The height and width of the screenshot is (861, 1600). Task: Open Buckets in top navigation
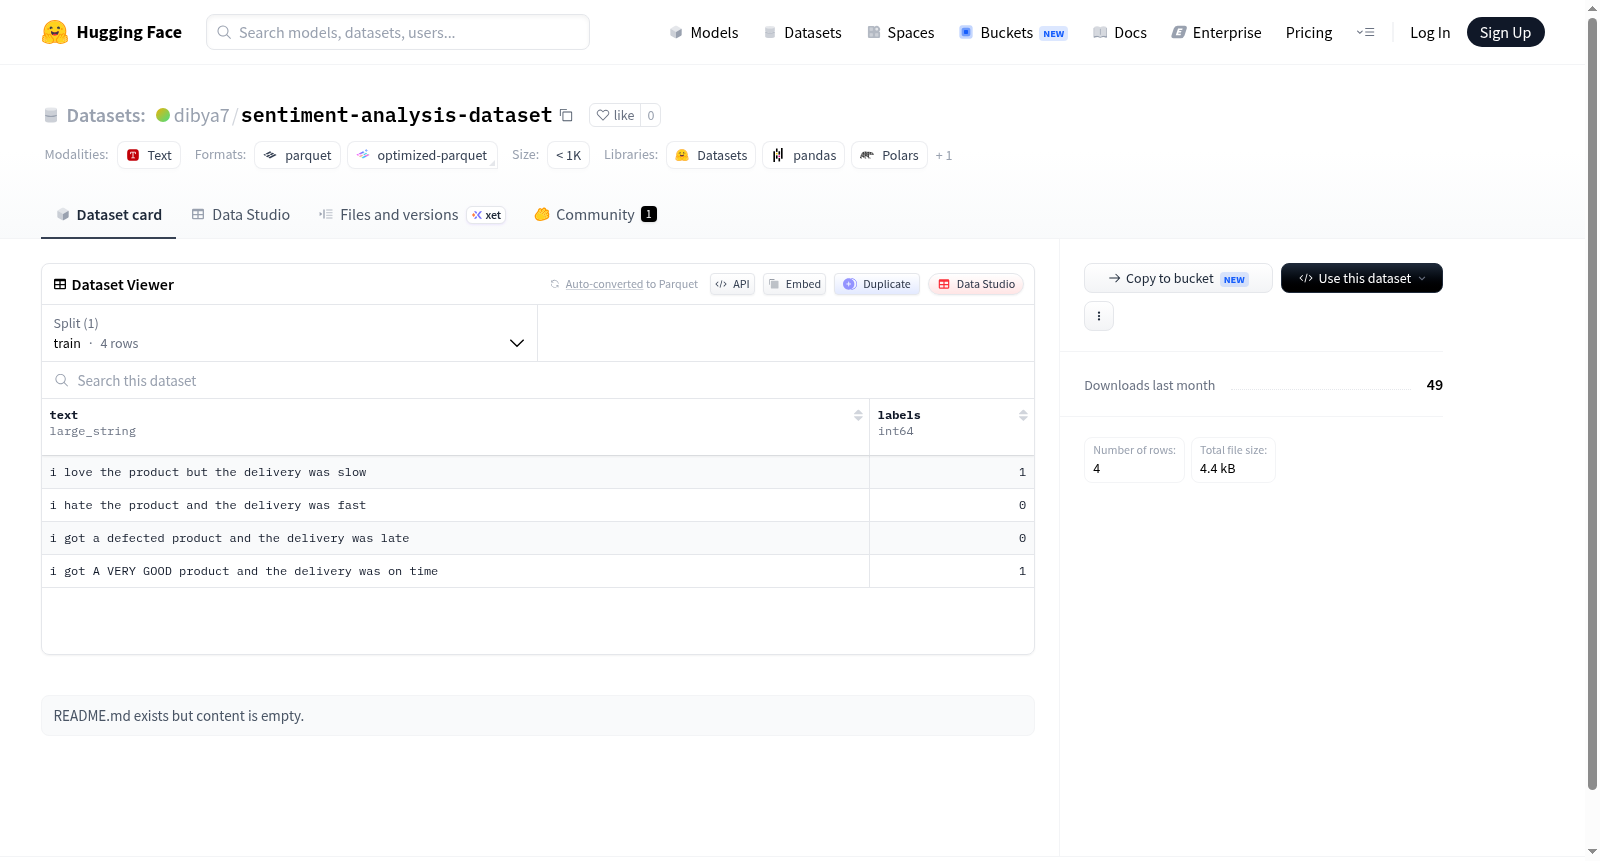(1013, 32)
